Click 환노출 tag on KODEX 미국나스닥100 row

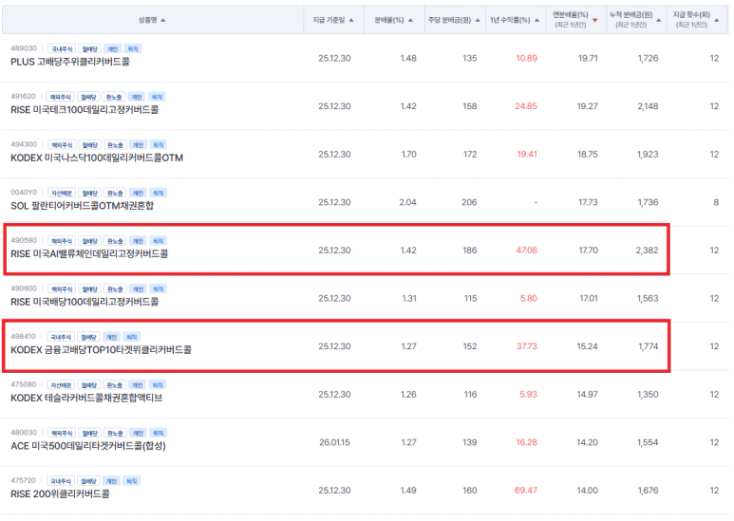(115, 145)
